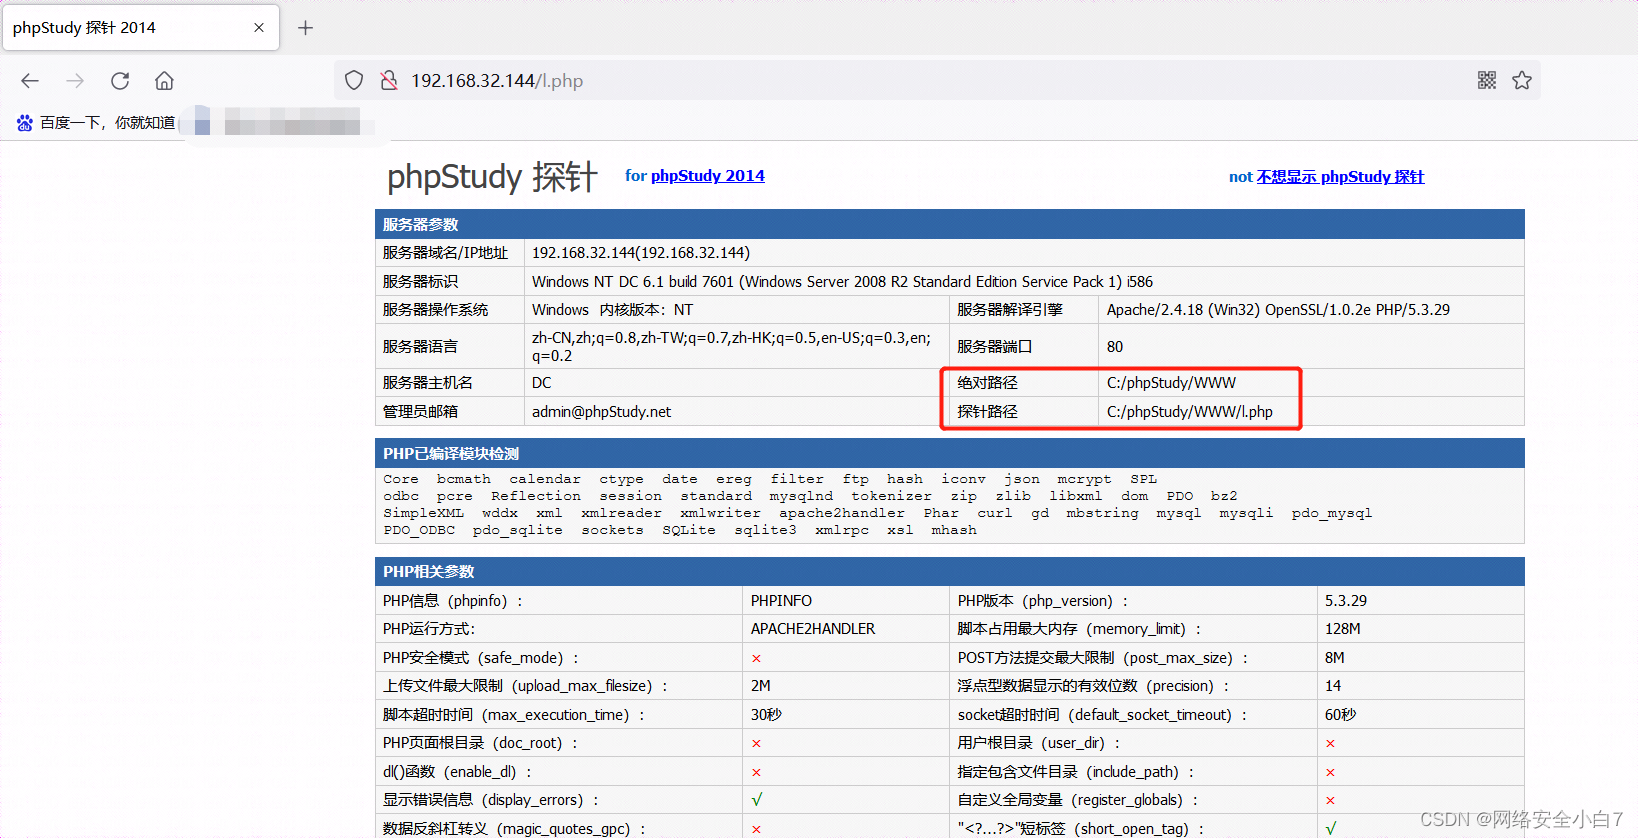
Task: Click the 探针路径 label
Action: coord(987,412)
